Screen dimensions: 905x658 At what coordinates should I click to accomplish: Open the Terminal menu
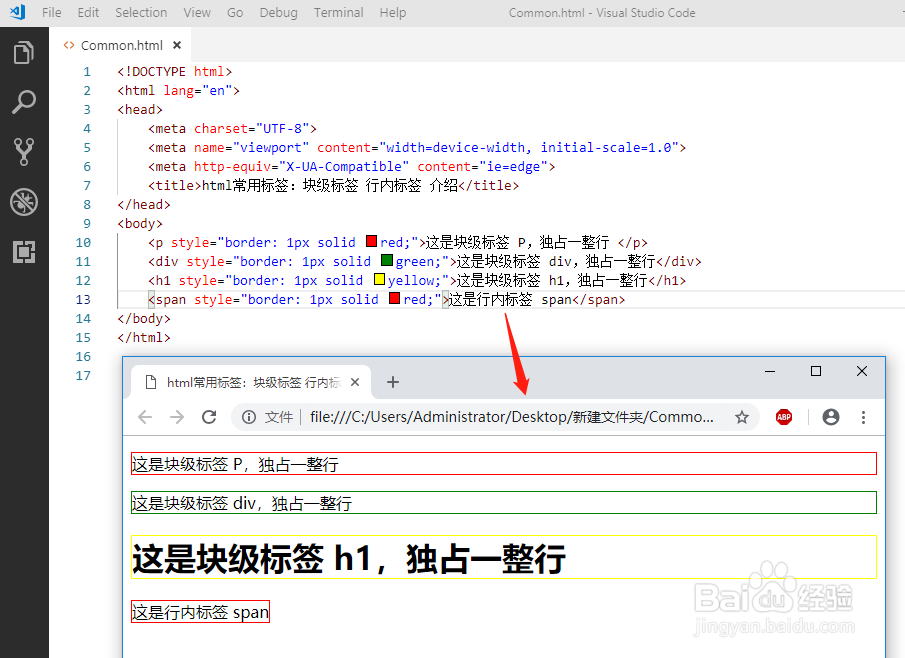tap(338, 12)
